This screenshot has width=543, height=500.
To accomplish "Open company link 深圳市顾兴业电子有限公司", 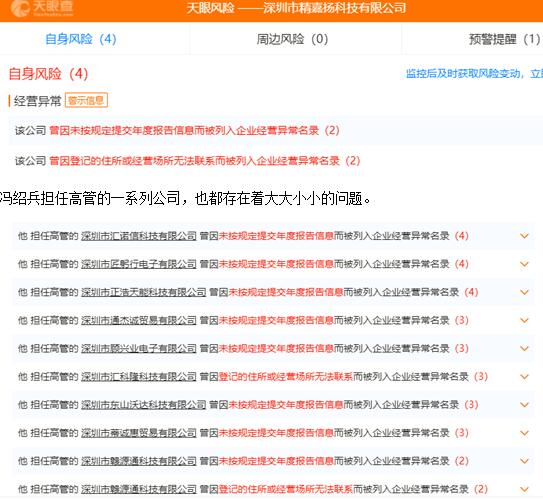I will pyautogui.click(x=139, y=349).
